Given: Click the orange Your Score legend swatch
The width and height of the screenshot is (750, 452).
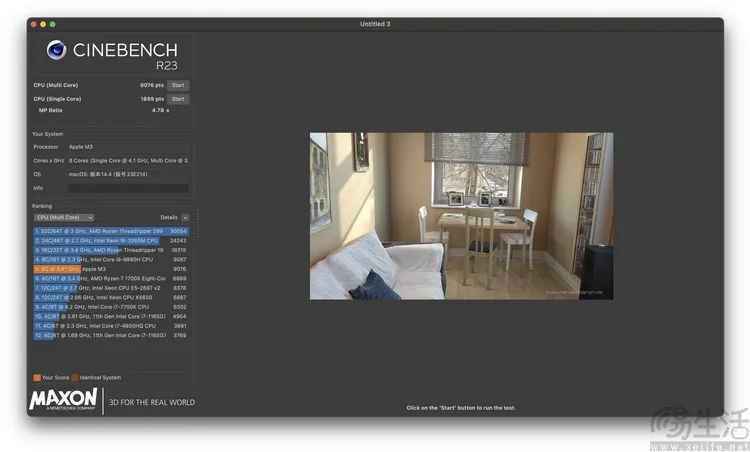Looking at the screenshot, I should (37, 377).
